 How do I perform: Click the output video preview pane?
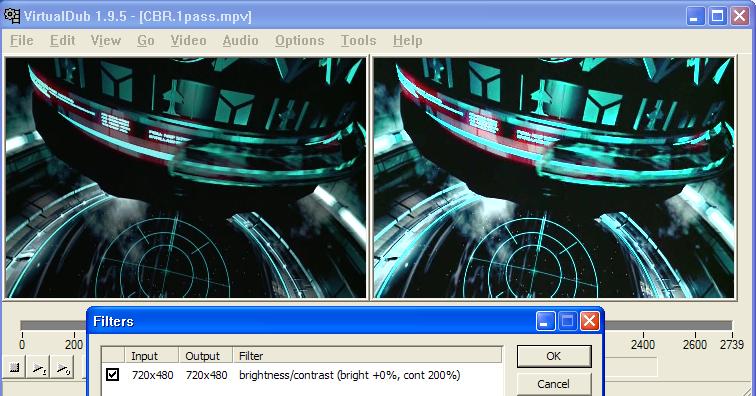tap(554, 178)
